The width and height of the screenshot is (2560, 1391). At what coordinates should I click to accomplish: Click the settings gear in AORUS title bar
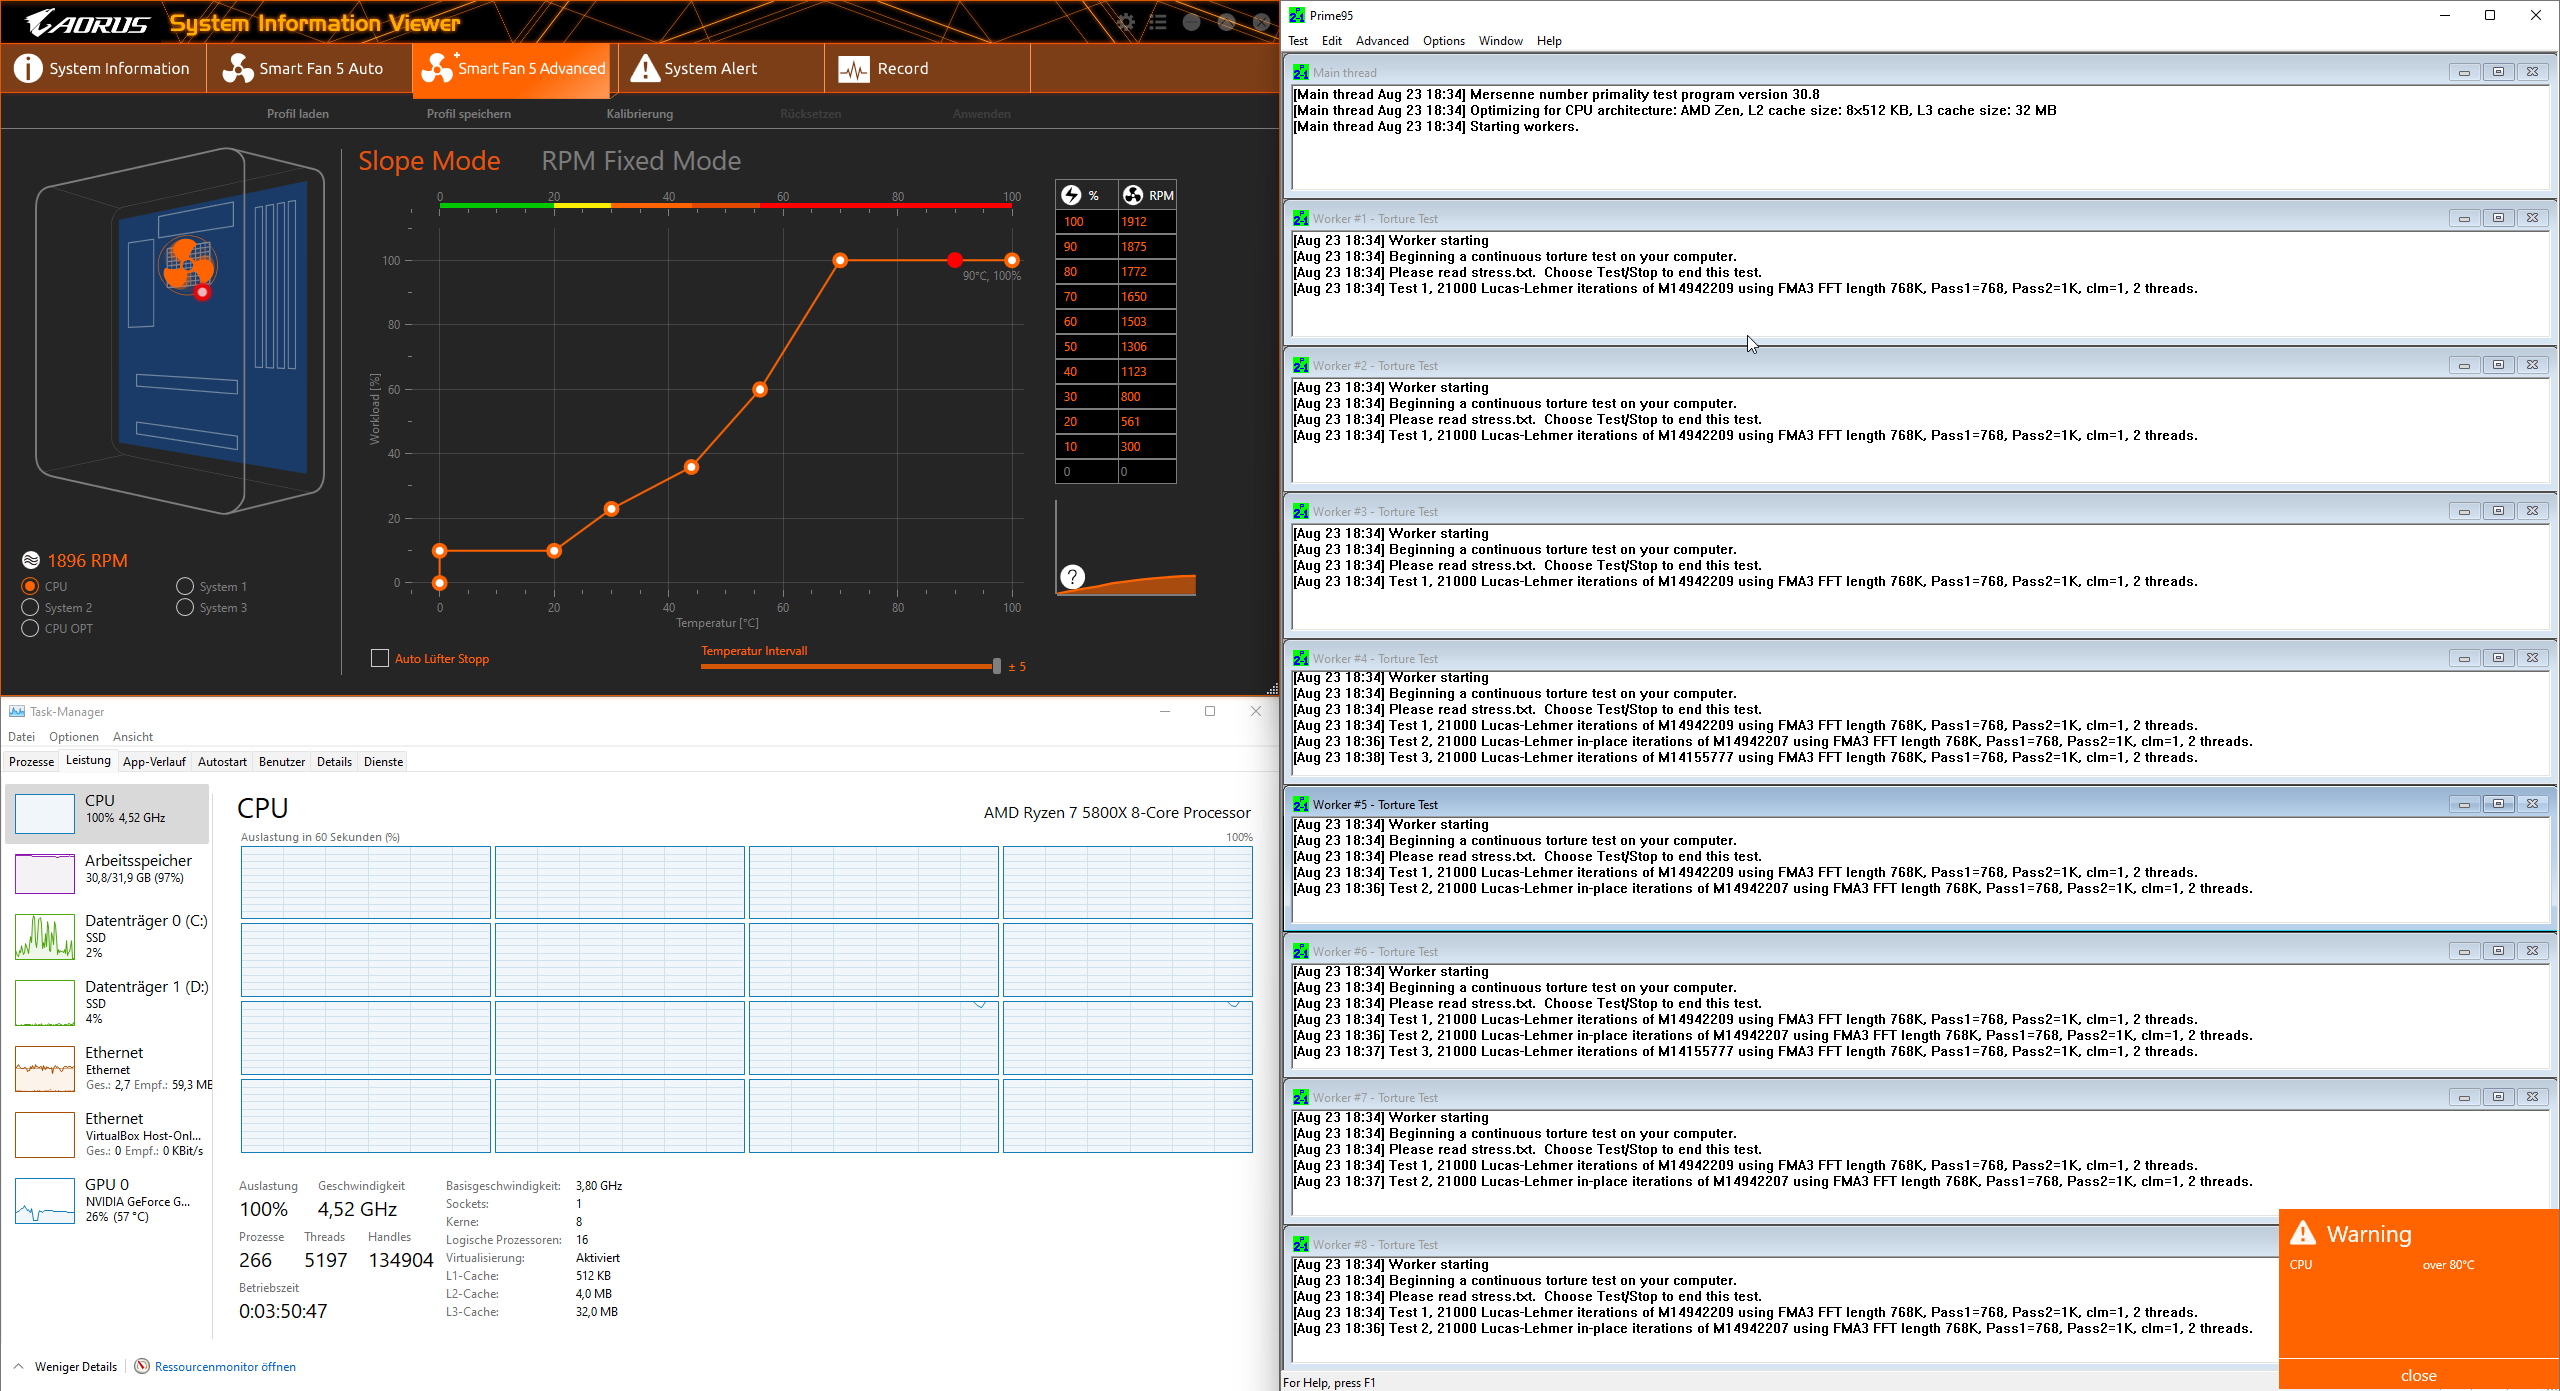pos(1125,22)
